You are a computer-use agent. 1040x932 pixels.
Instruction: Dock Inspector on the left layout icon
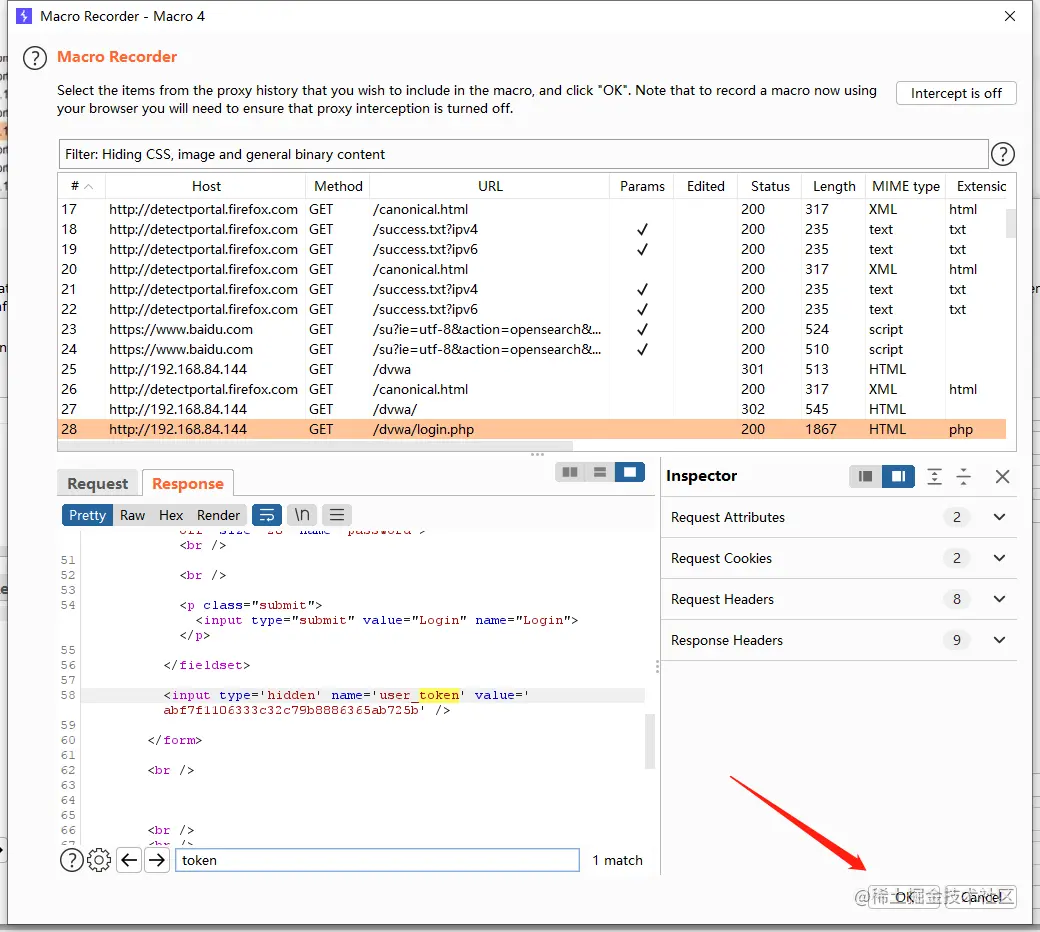[x=865, y=476]
